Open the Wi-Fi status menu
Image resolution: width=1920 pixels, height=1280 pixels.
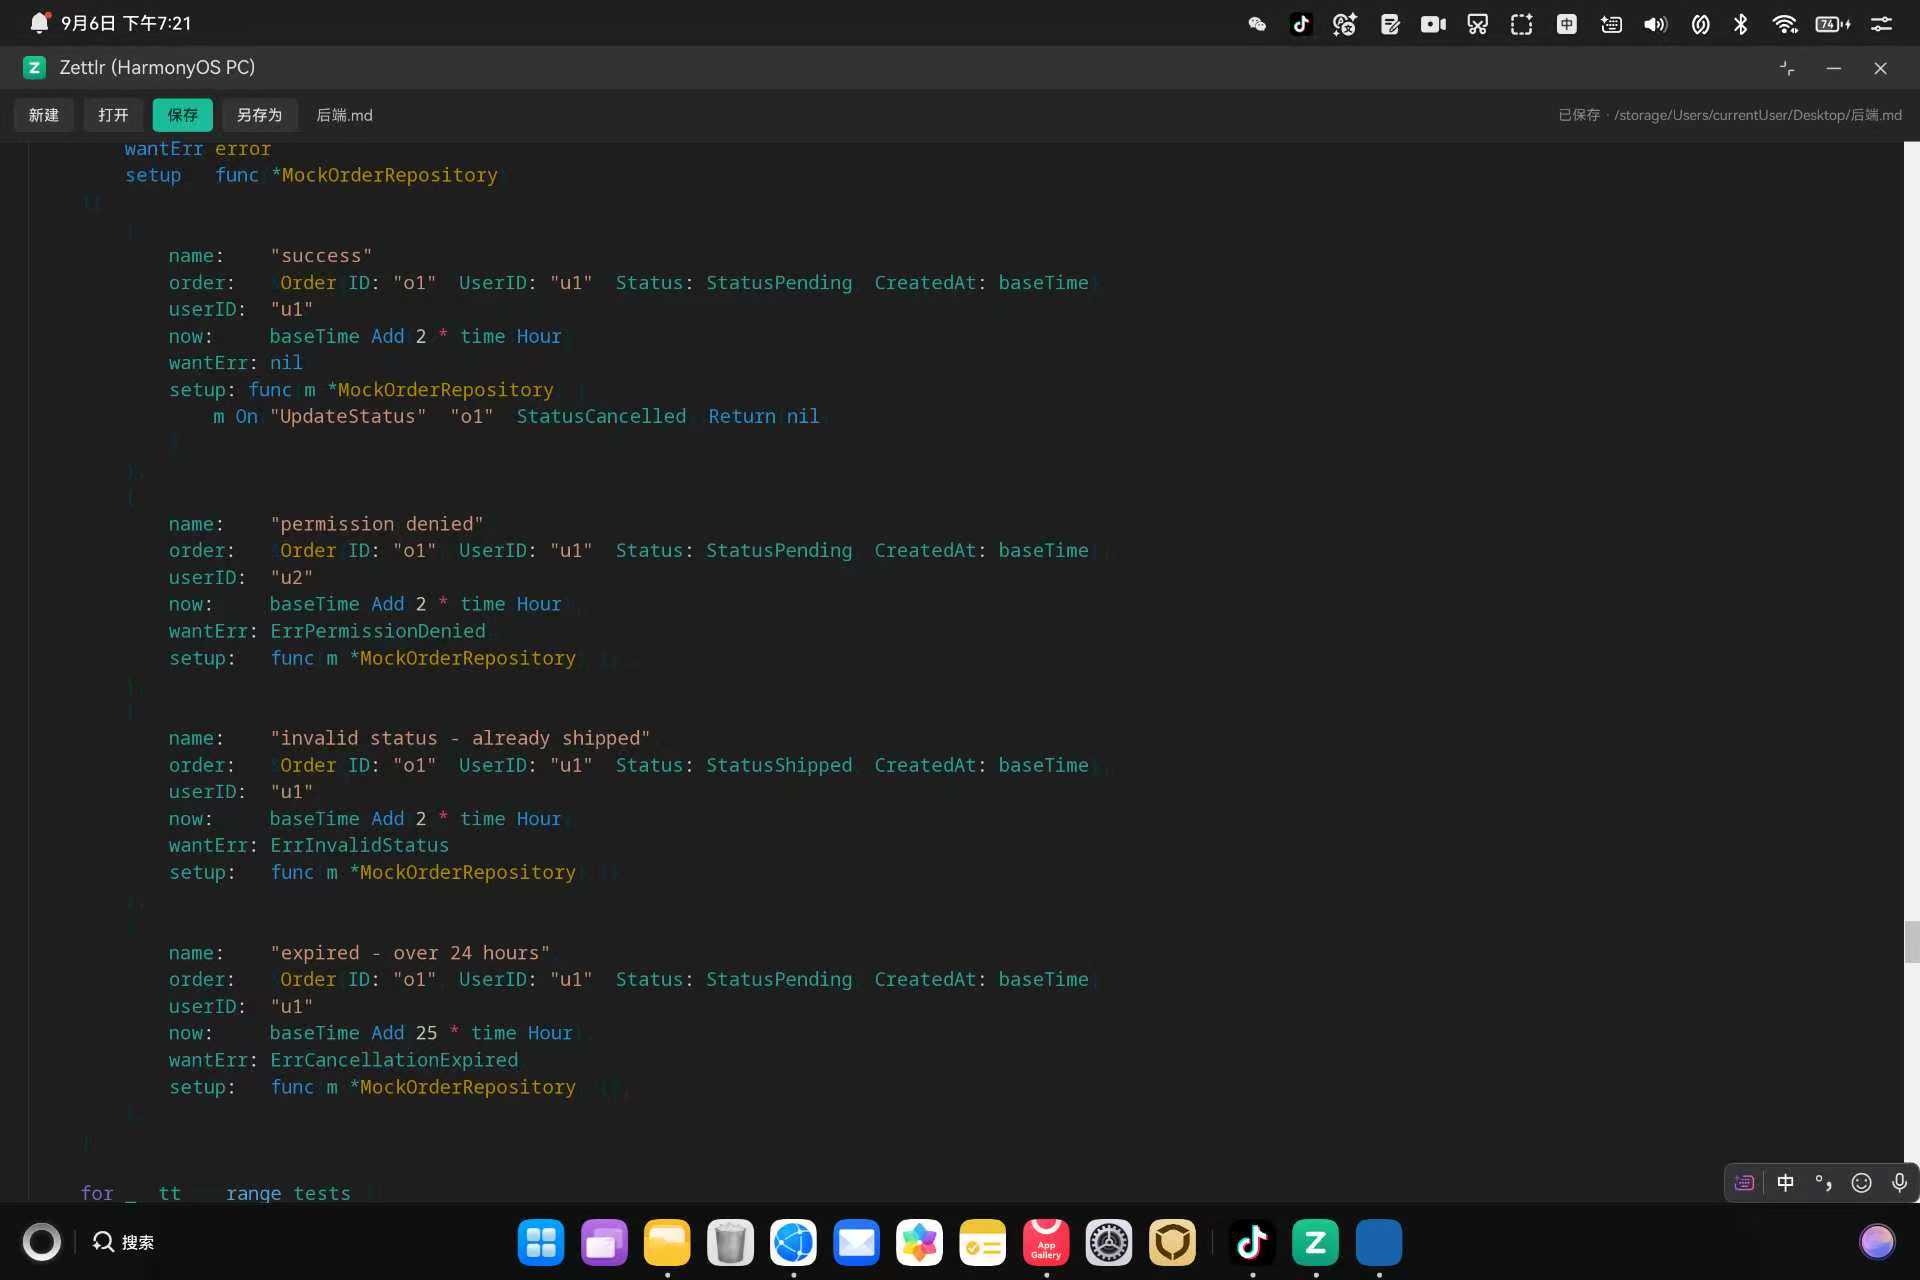1785,24
